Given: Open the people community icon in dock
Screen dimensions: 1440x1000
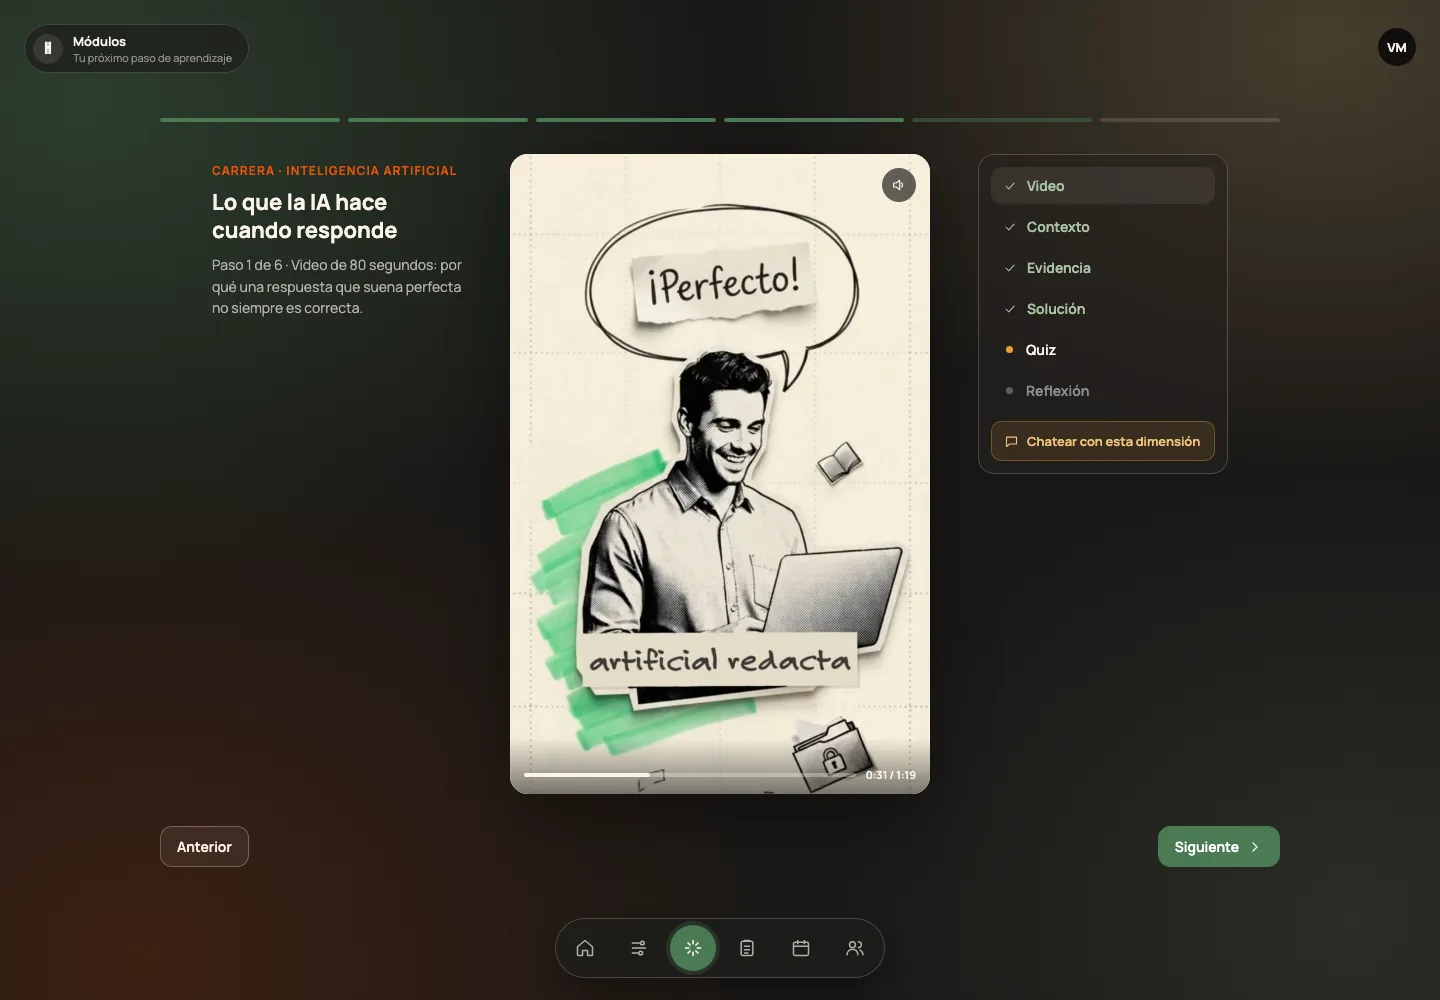Looking at the screenshot, I should 855,948.
